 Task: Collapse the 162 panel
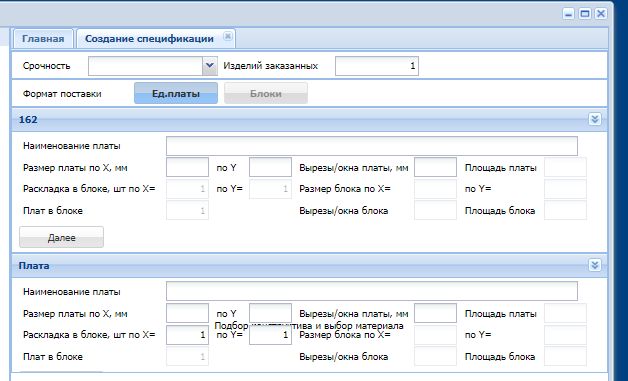[594, 119]
